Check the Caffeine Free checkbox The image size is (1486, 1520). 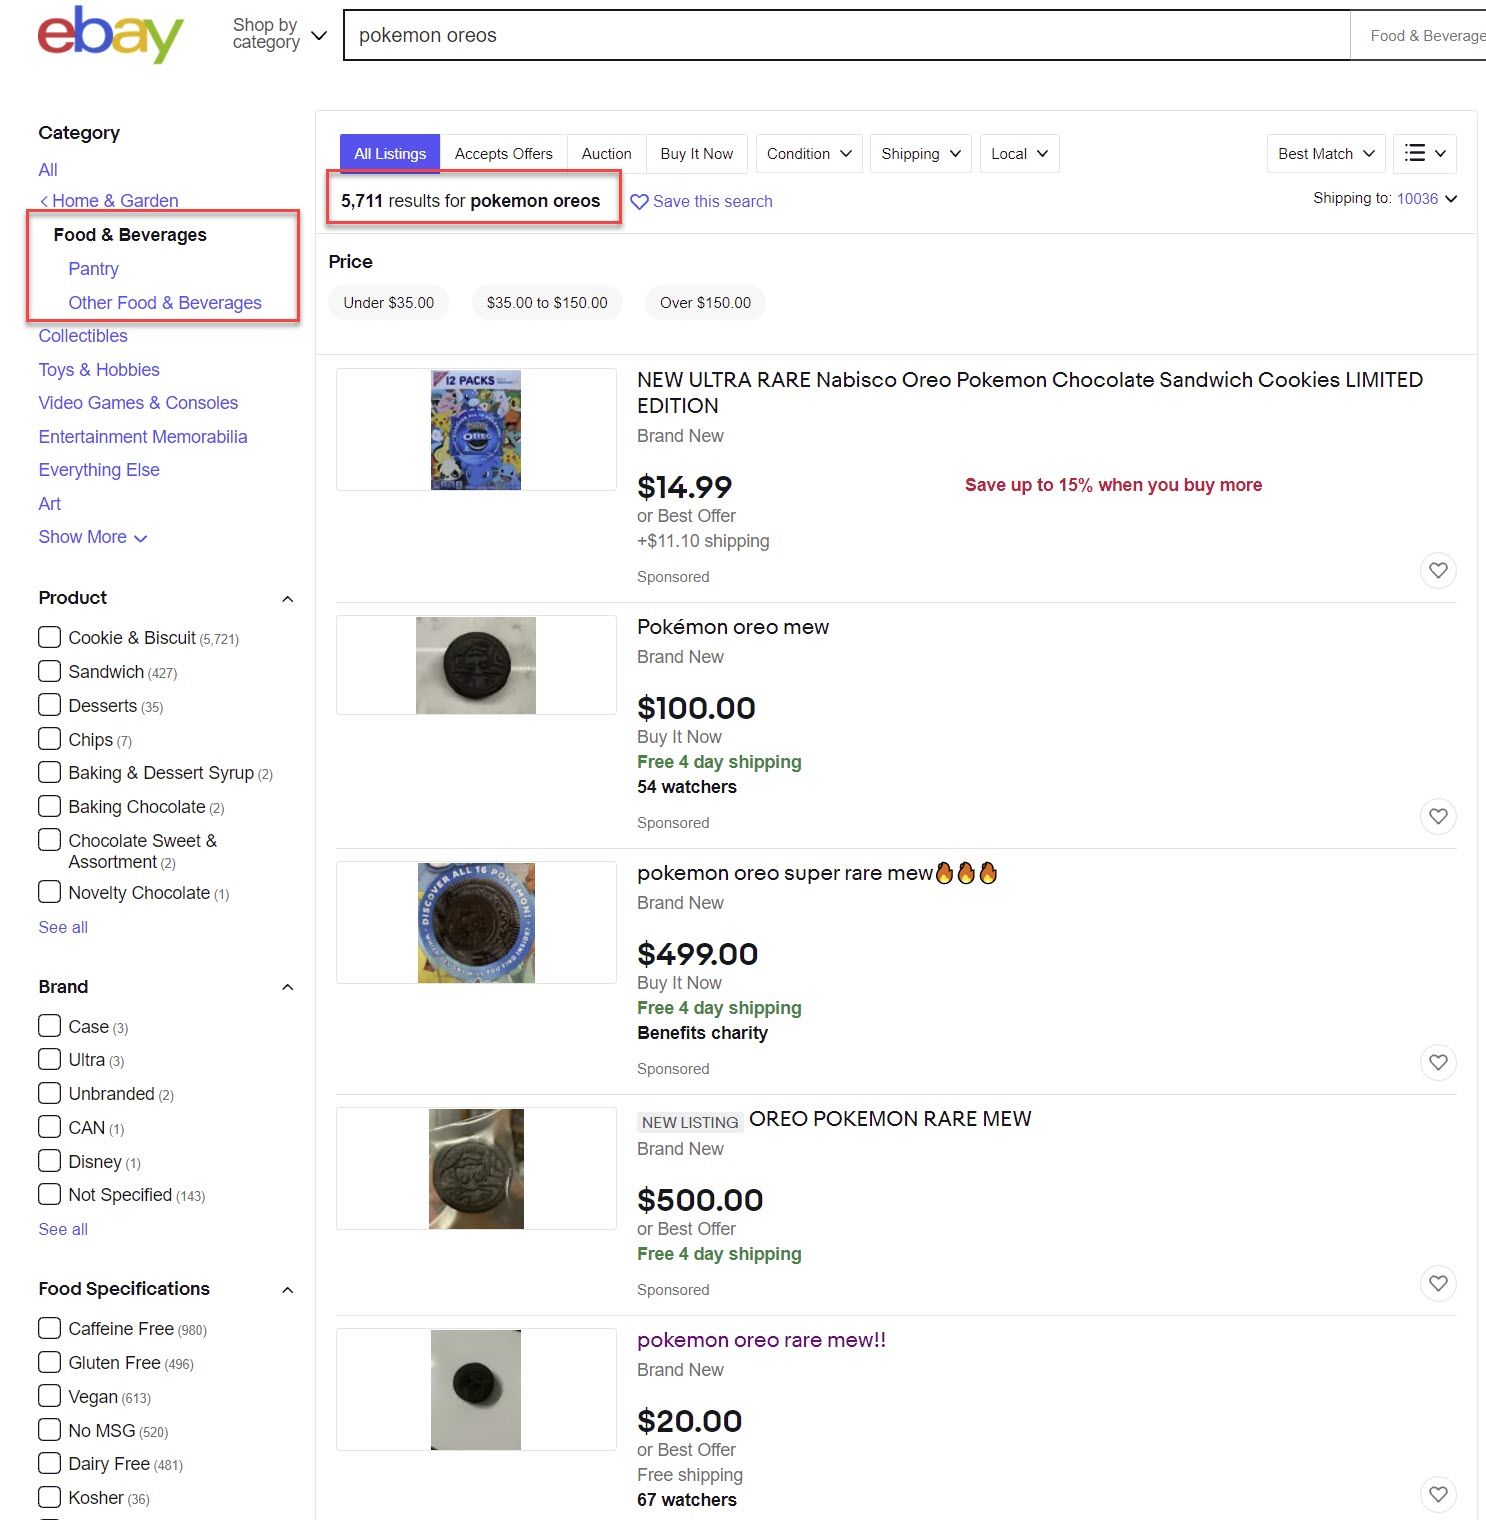[x=49, y=1328]
